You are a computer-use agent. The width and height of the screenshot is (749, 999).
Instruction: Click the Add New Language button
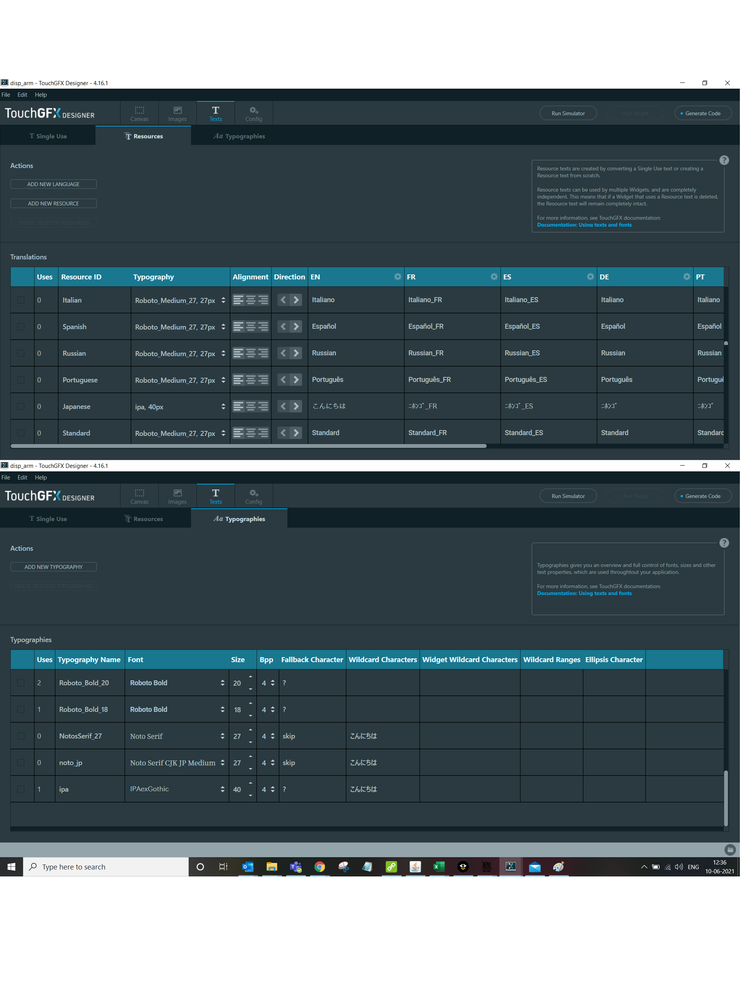pos(54,184)
